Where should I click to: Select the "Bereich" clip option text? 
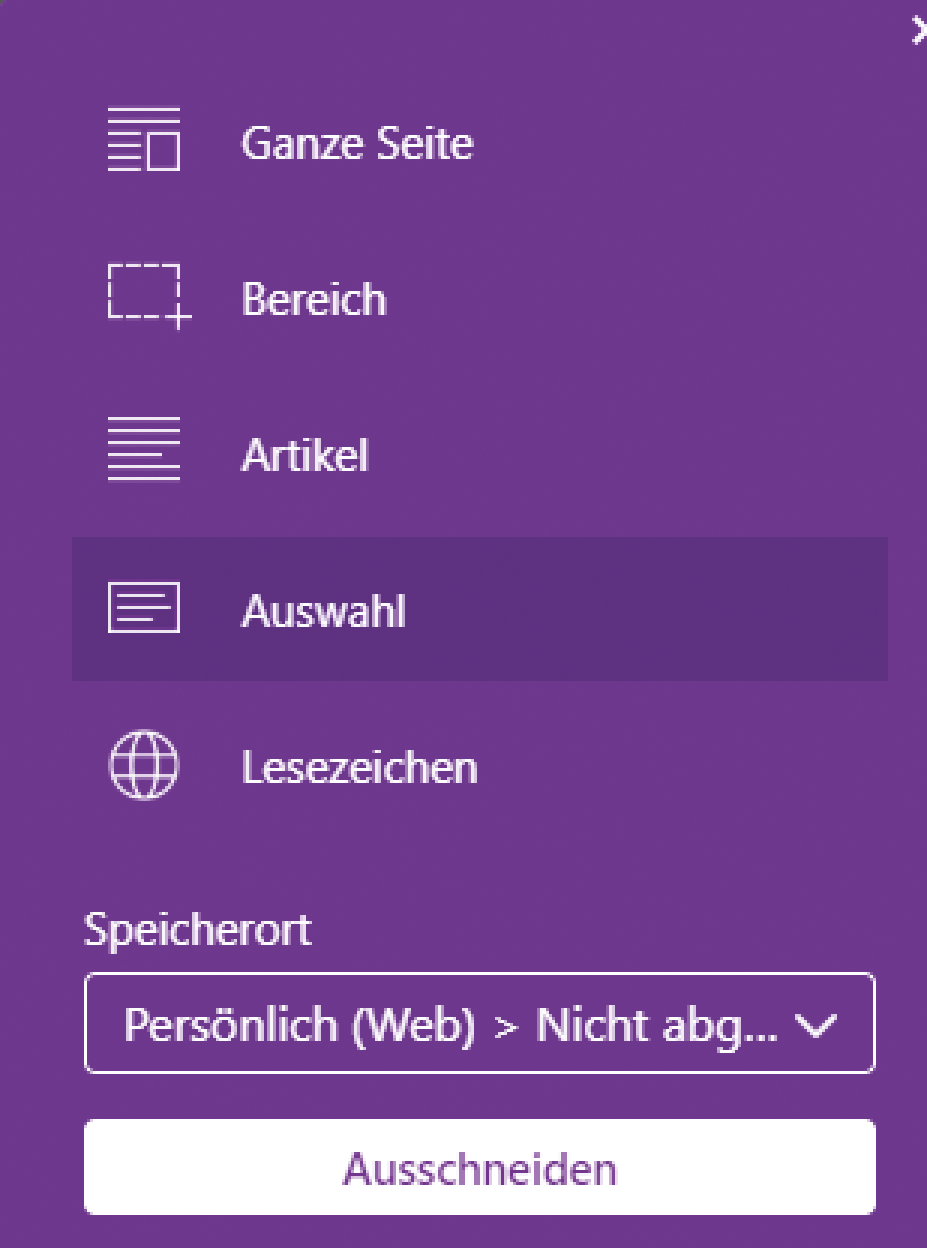tap(313, 299)
